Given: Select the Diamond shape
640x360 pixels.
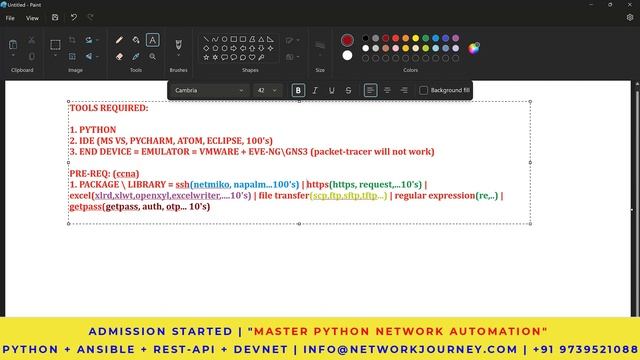Looking at the screenshot, I should [206, 48].
